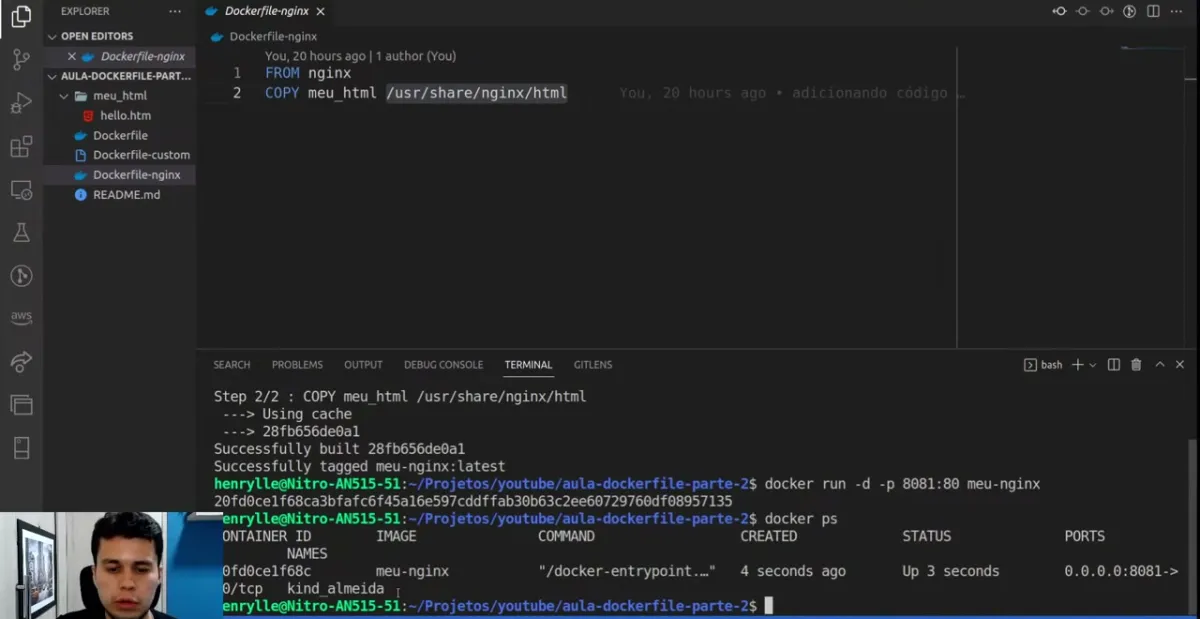Maximize the terminal panel size
The width and height of the screenshot is (1200, 619).
pyautogui.click(x=1160, y=365)
